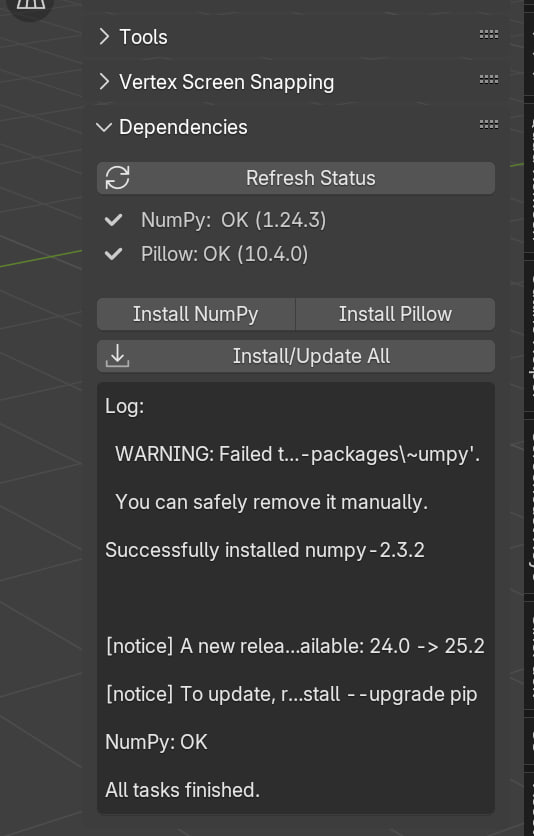Grab the dotted grip handle of Tools panel
534x836 pixels.
click(489, 35)
